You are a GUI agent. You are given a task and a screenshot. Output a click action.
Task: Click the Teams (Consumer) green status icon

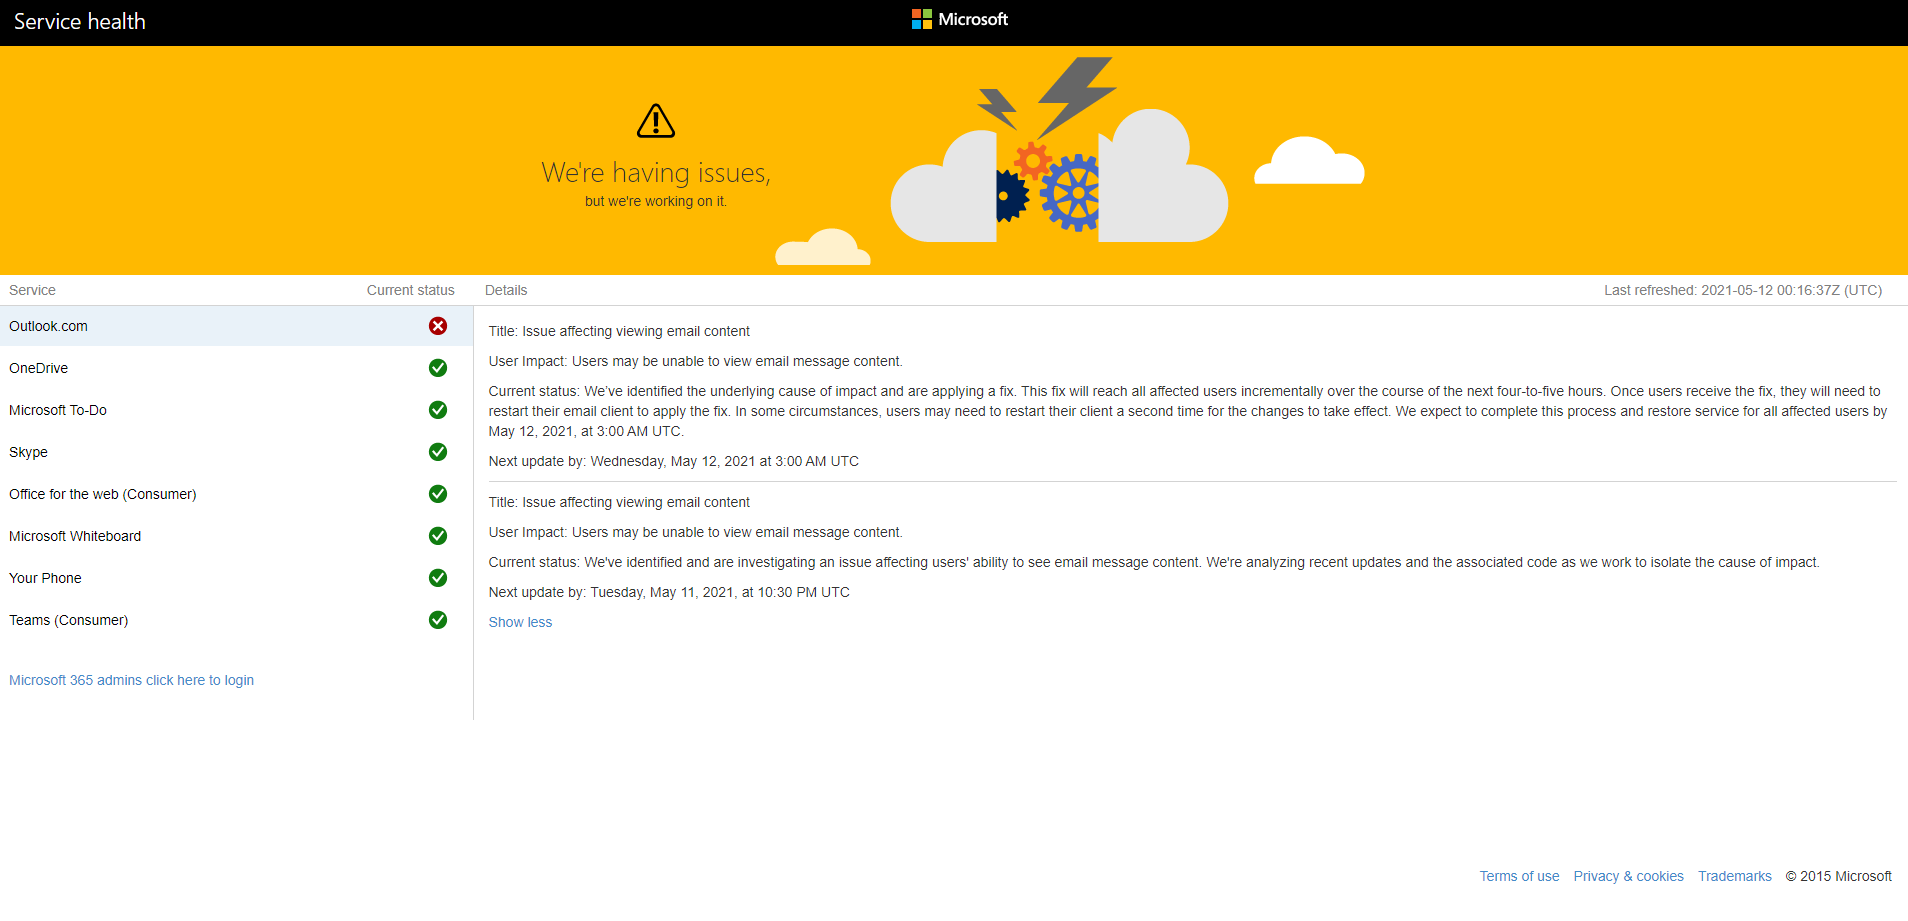[438, 620]
